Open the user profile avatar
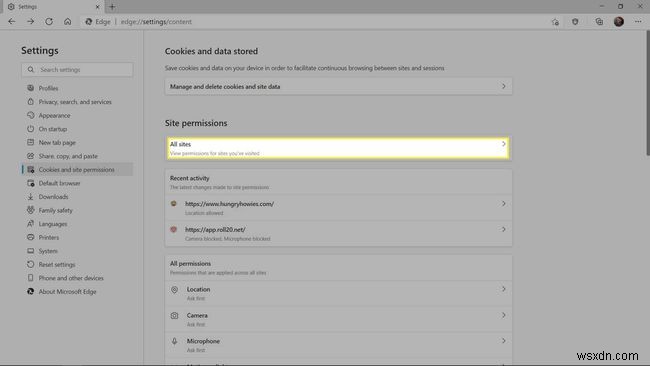 (619, 22)
